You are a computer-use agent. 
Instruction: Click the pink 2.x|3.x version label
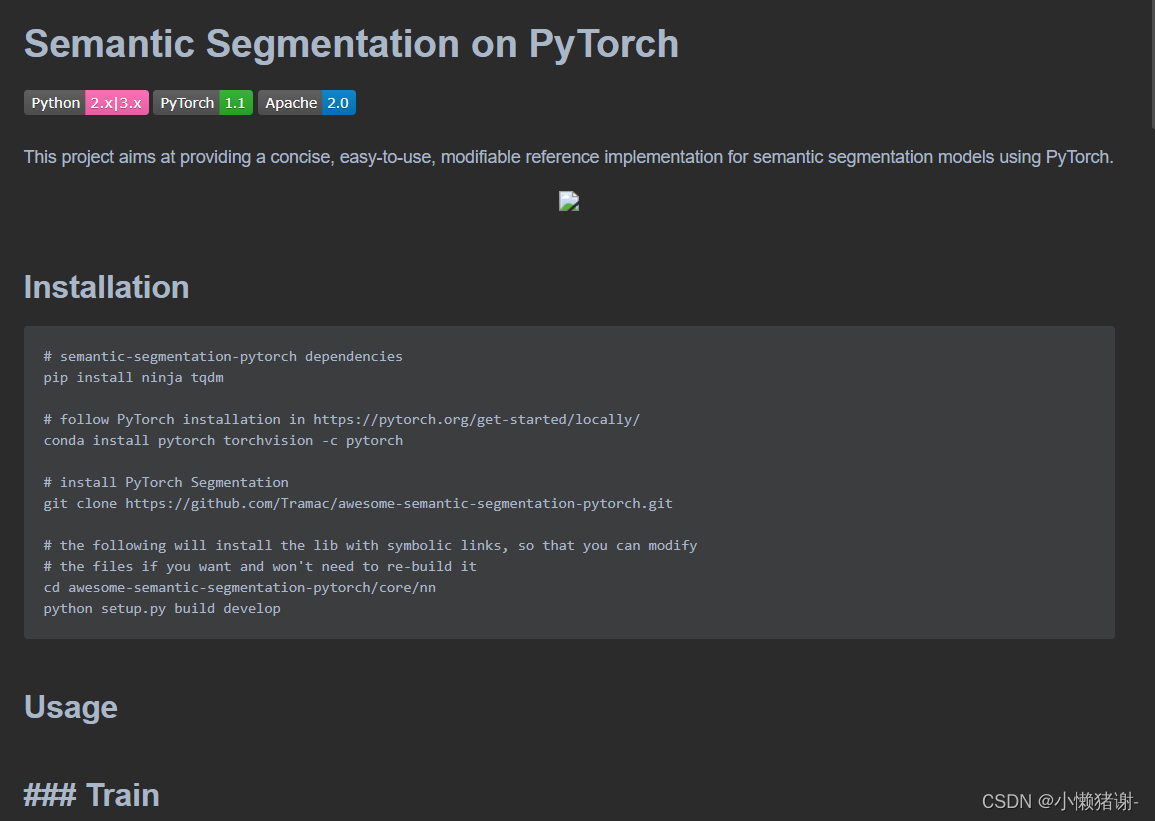(x=117, y=102)
